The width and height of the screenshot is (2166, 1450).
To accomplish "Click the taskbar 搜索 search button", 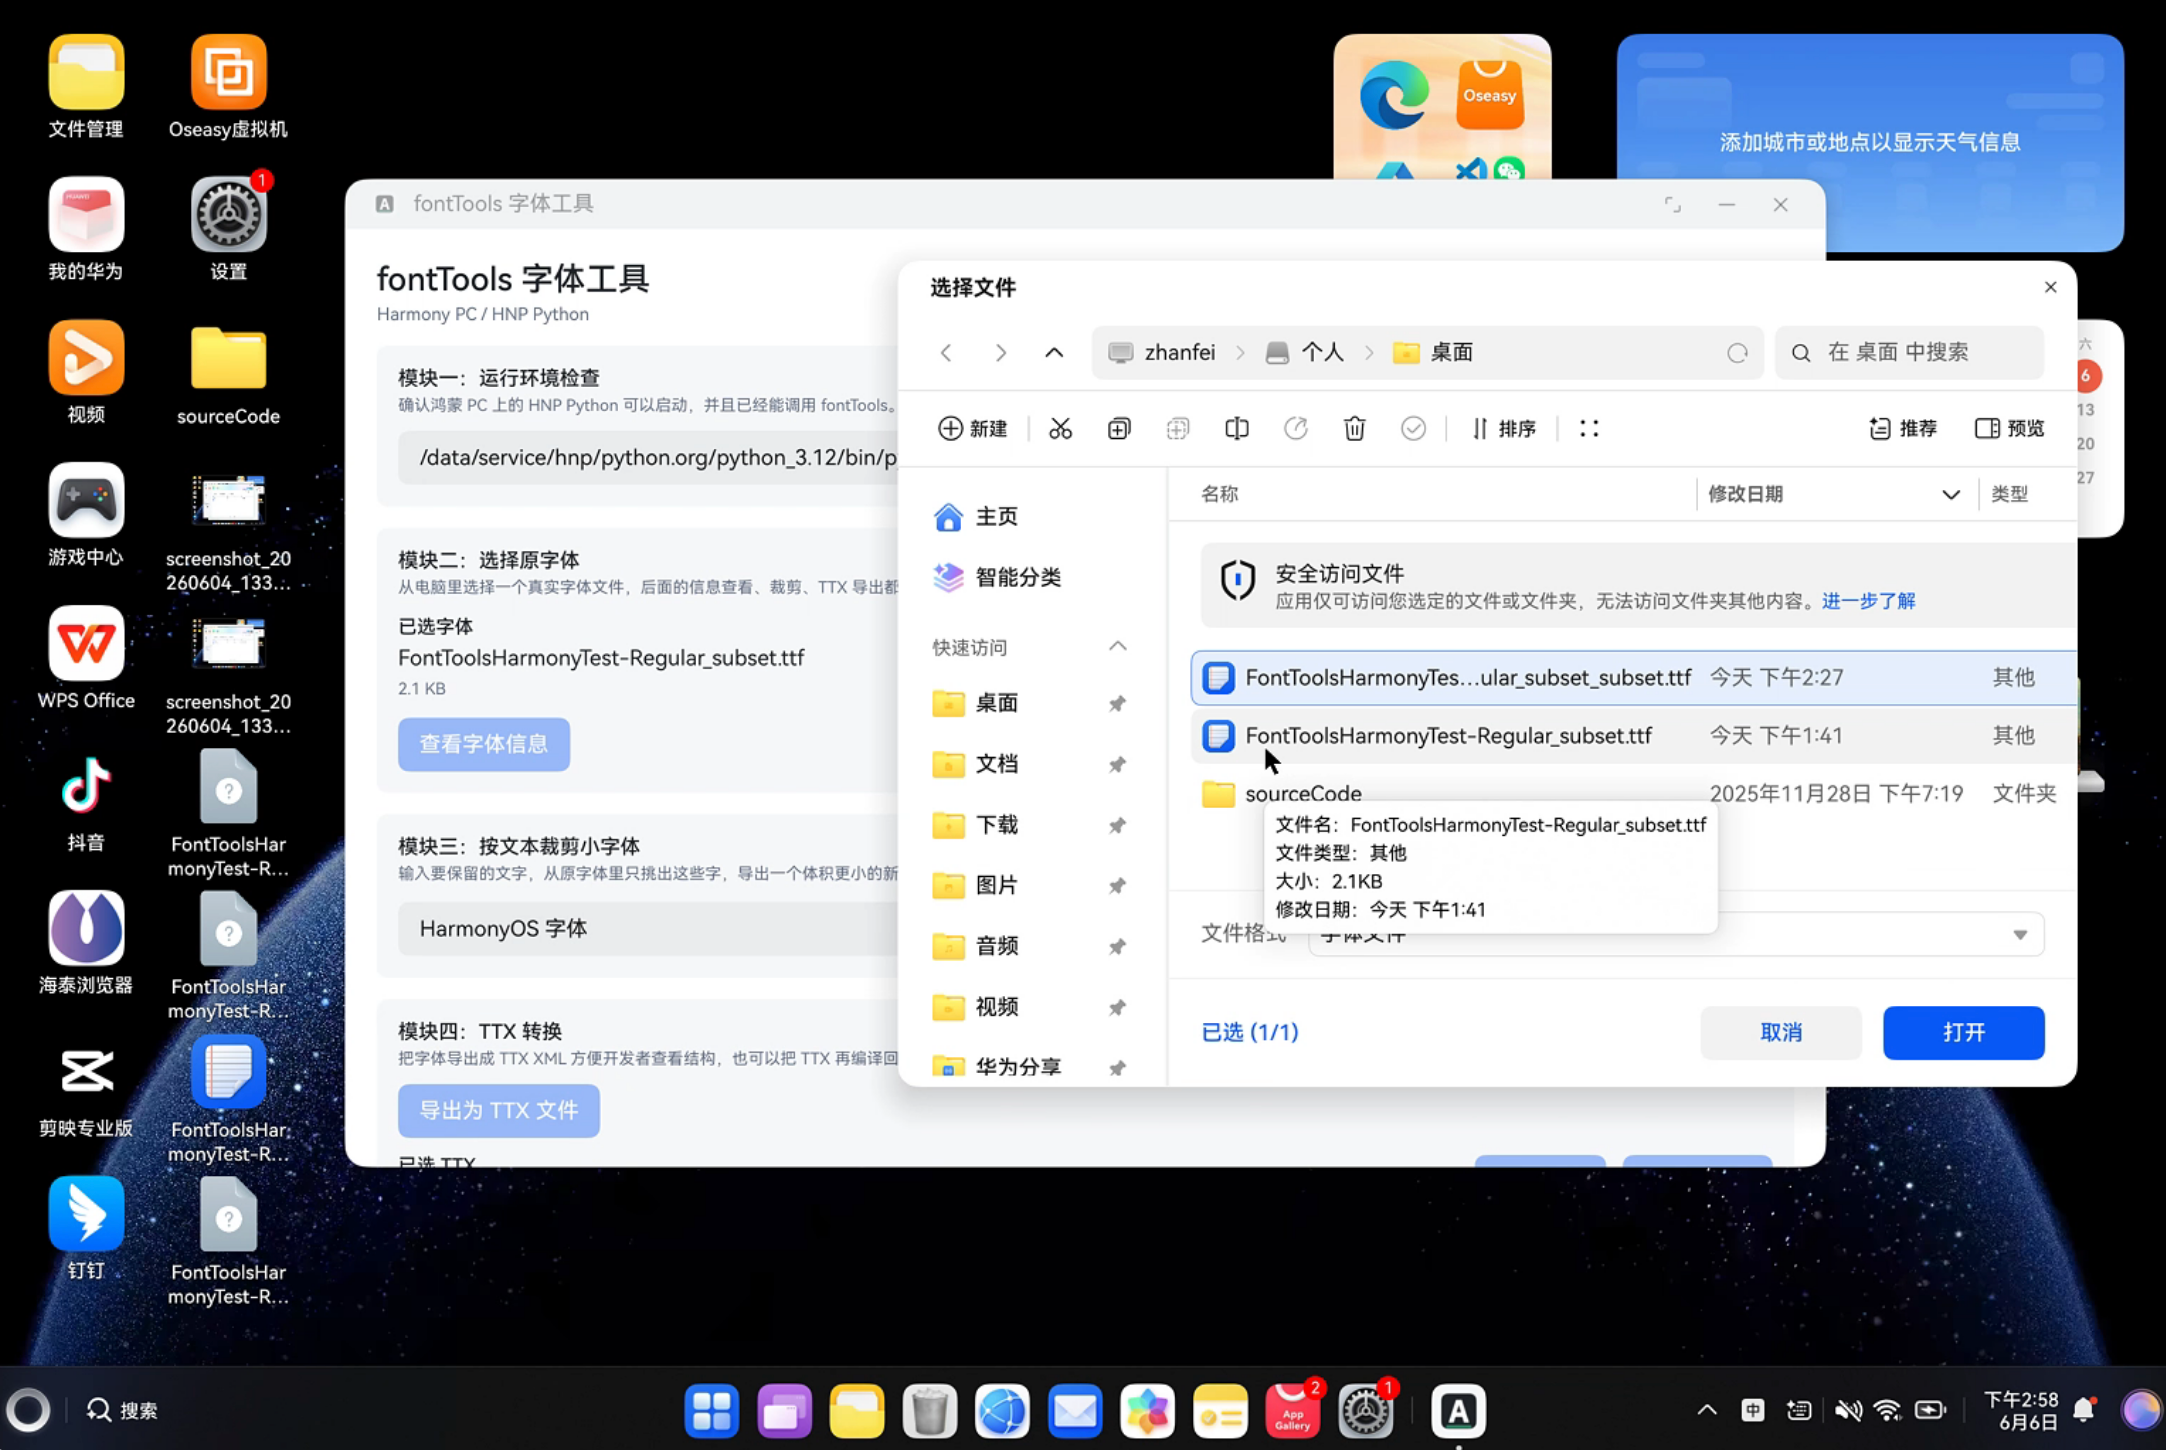I will tap(122, 1411).
